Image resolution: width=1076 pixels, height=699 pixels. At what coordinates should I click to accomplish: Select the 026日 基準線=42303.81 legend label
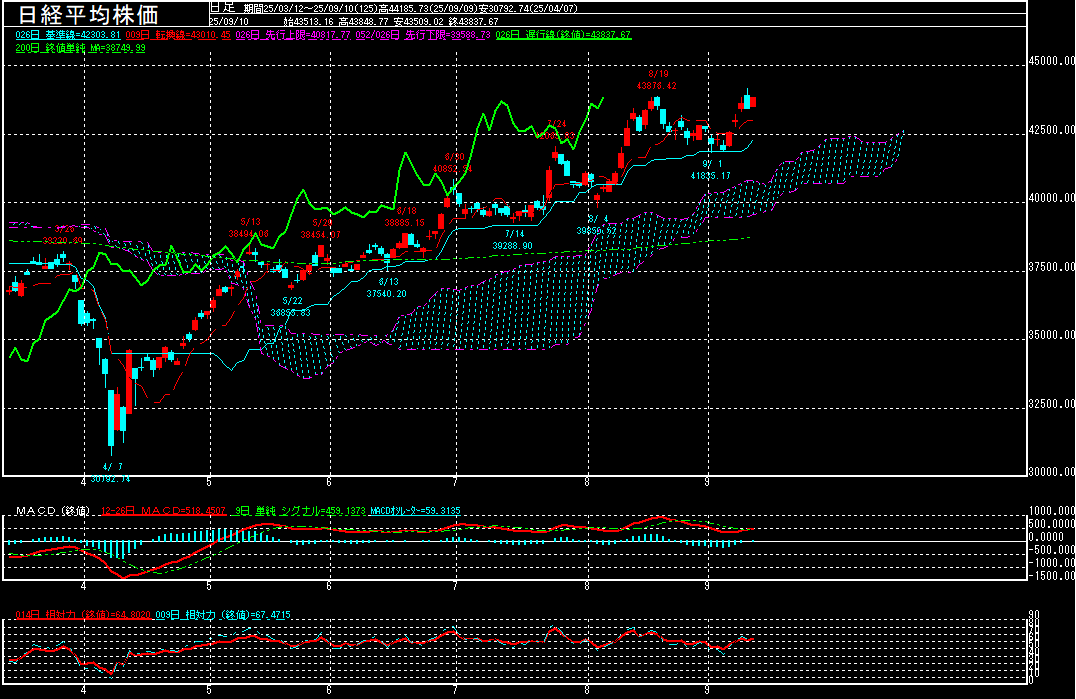click(68, 34)
